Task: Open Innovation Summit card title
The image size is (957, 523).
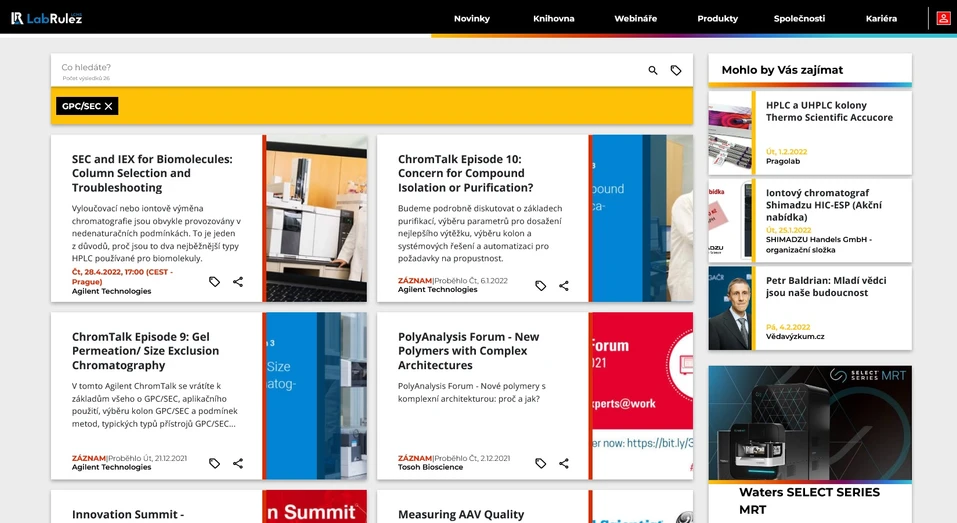Action: click(x=128, y=514)
